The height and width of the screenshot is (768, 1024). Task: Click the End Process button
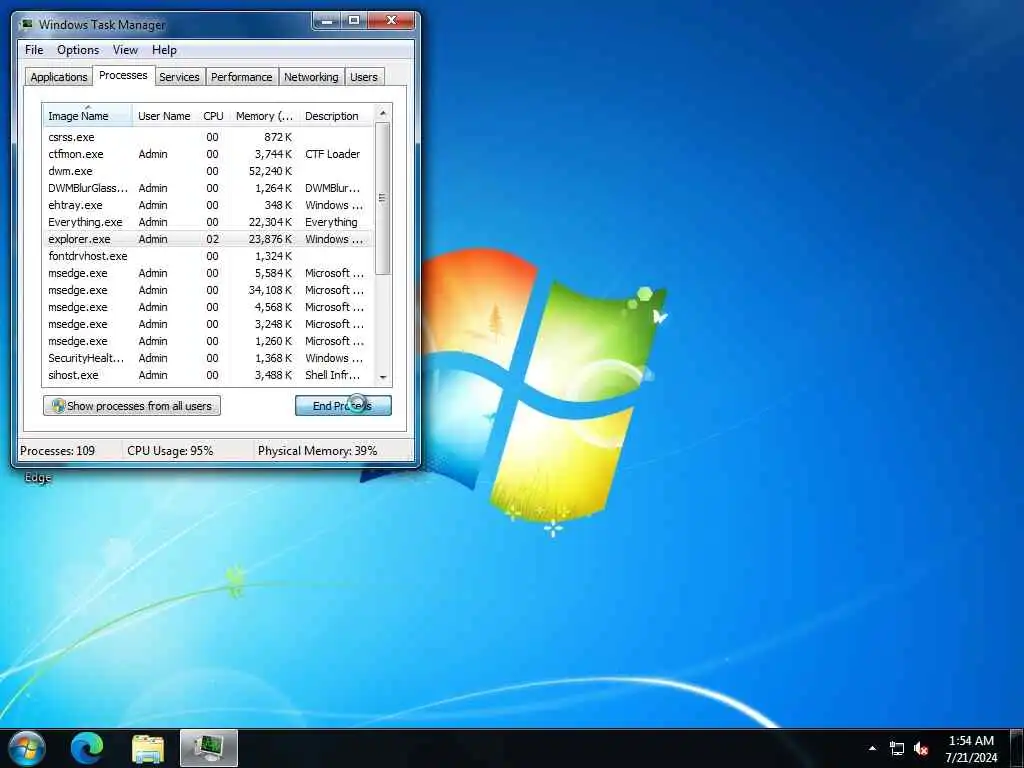click(x=344, y=406)
